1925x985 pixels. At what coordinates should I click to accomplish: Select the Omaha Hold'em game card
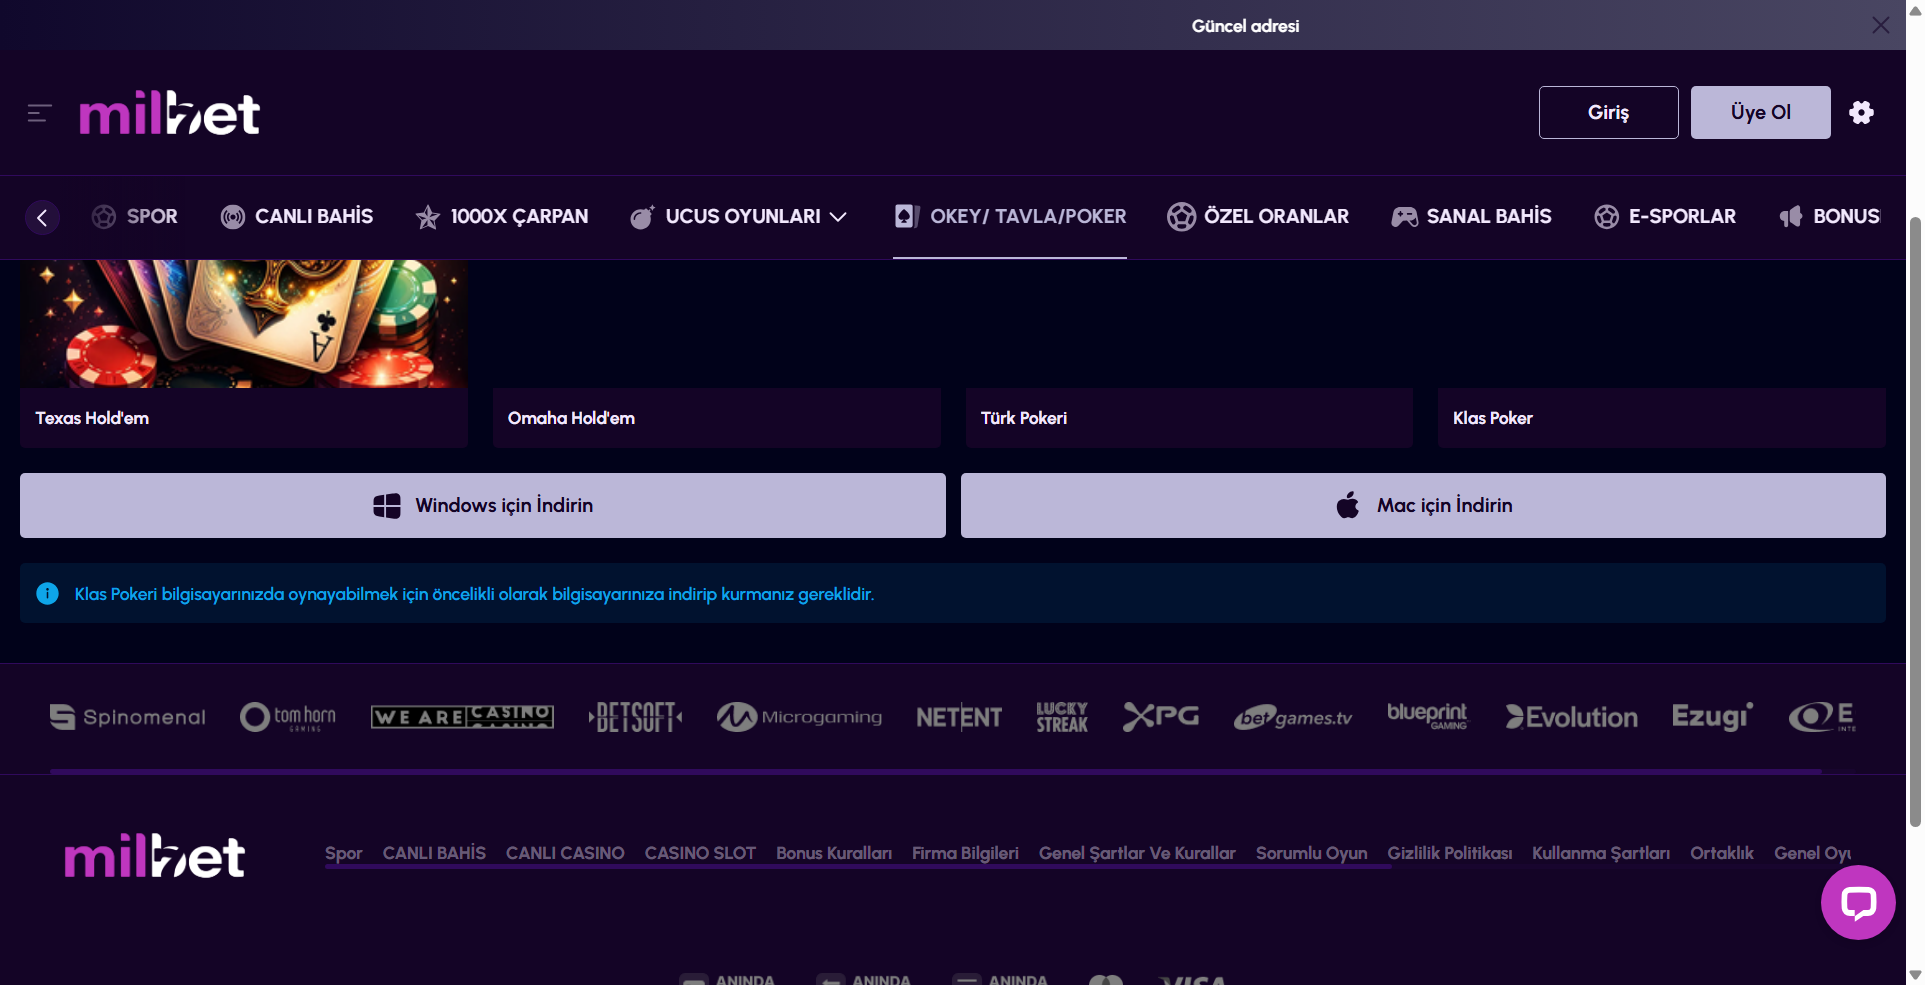716,418
